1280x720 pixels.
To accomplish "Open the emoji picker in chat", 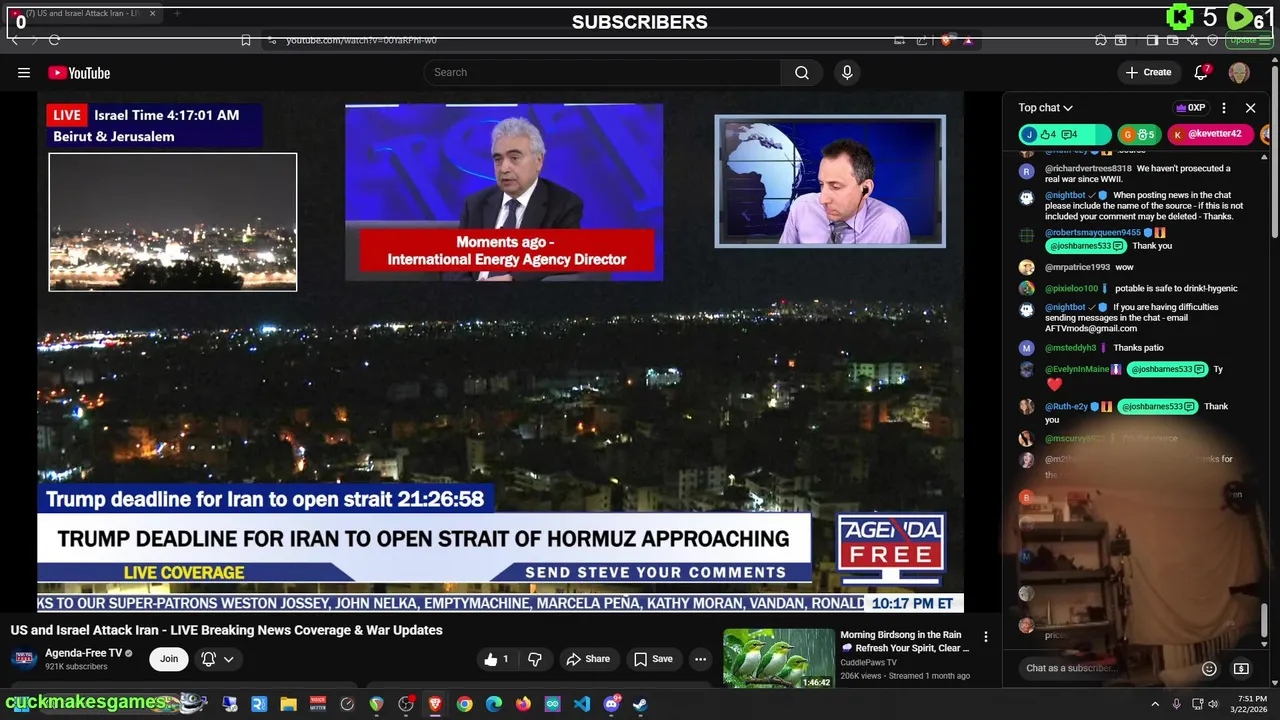I will click(x=1209, y=669).
